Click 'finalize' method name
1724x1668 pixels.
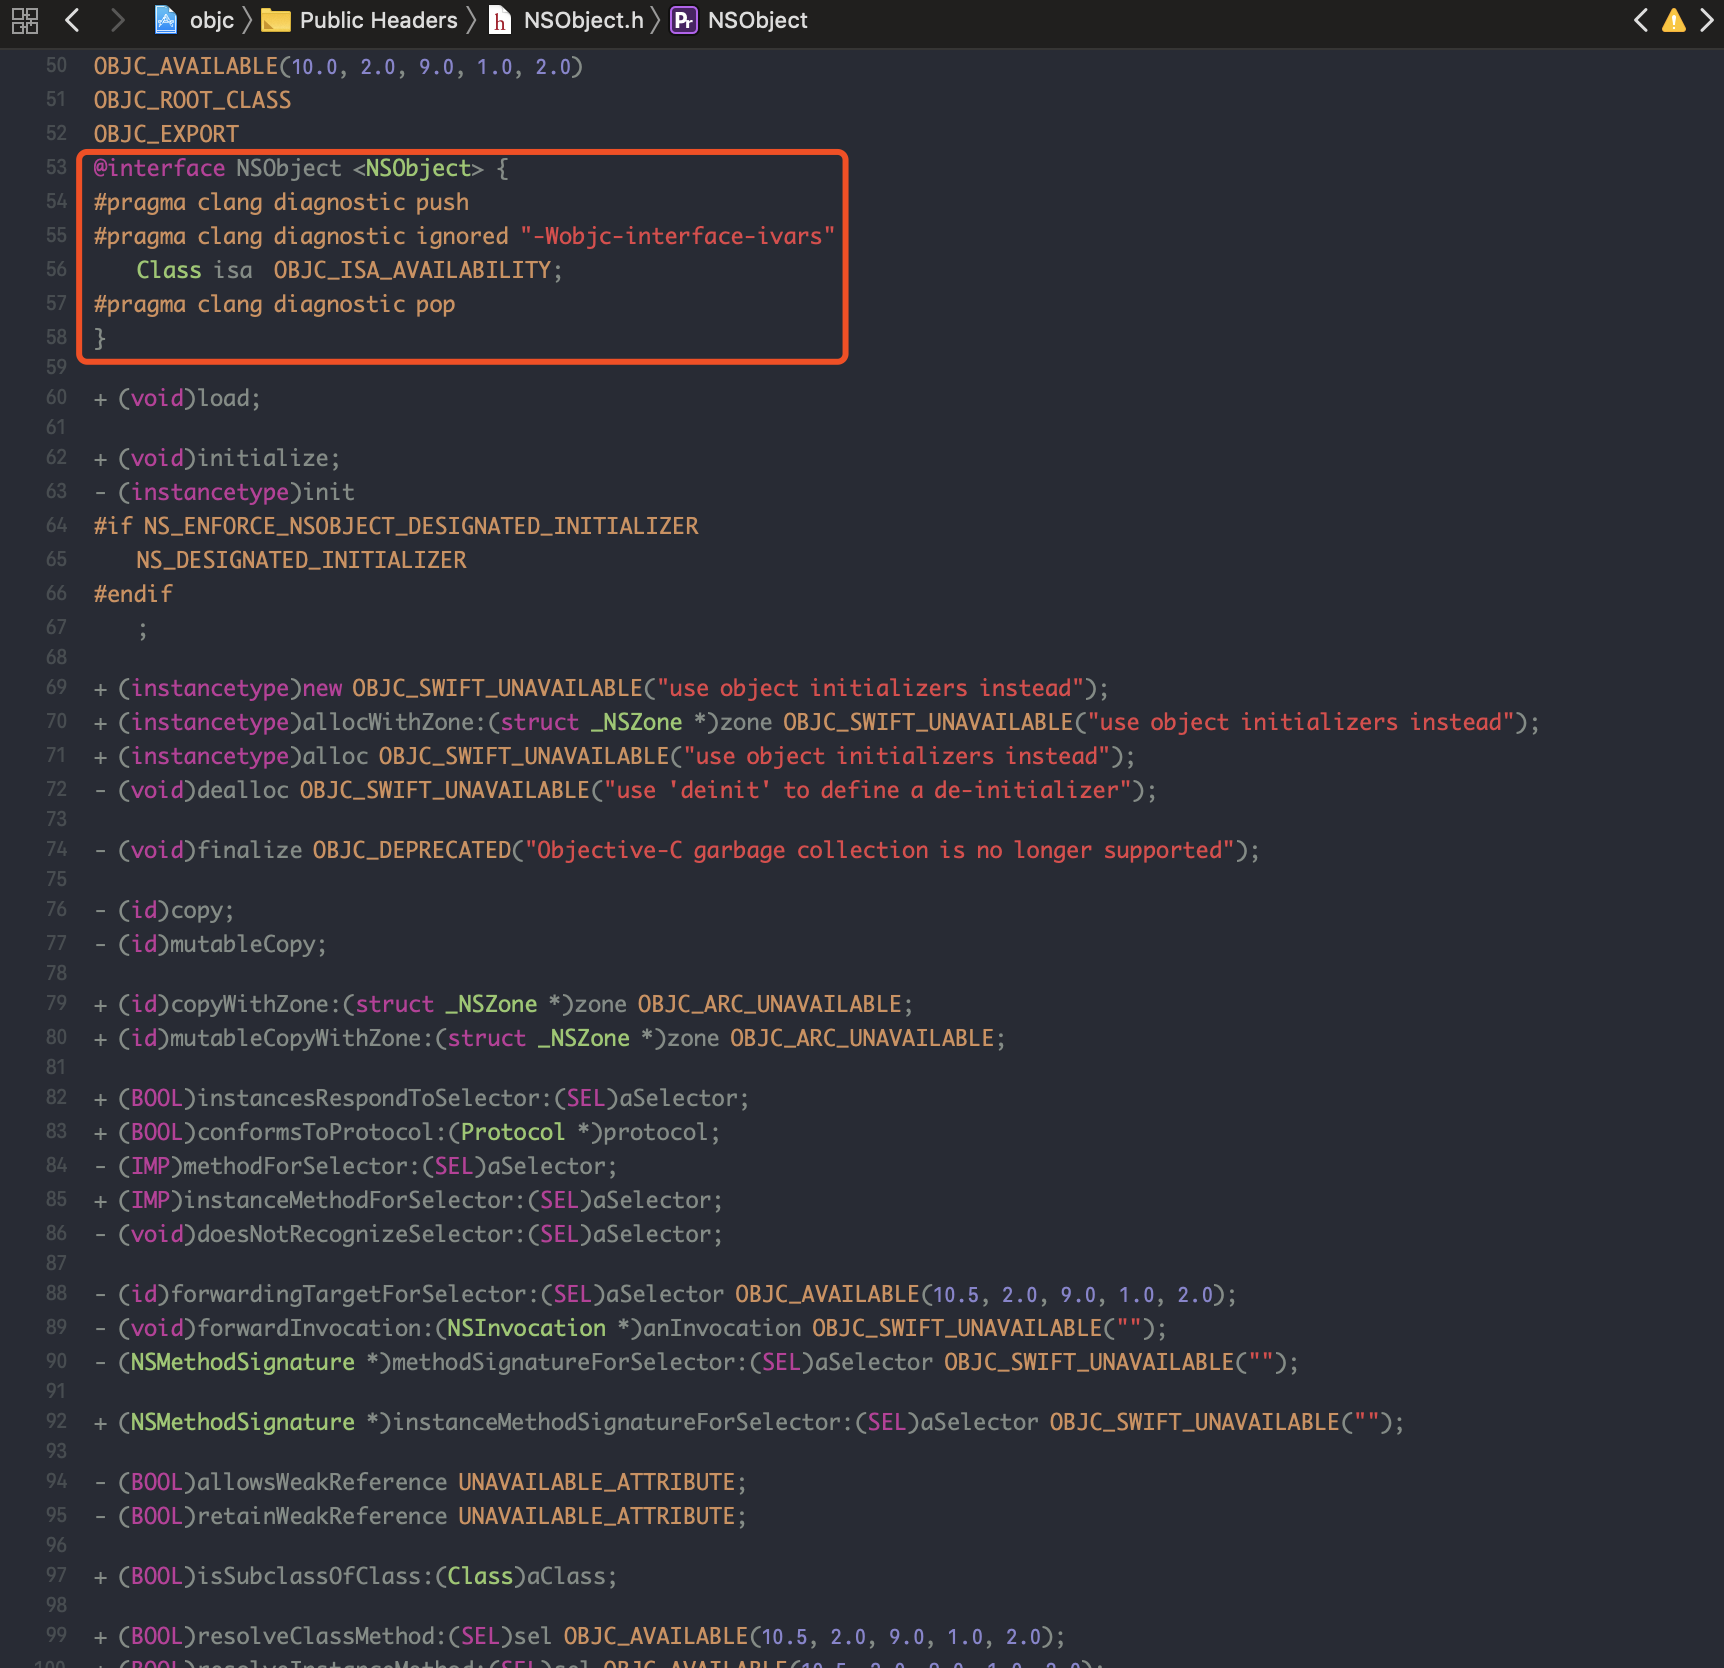pyautogui.click(x=250, y=850)
